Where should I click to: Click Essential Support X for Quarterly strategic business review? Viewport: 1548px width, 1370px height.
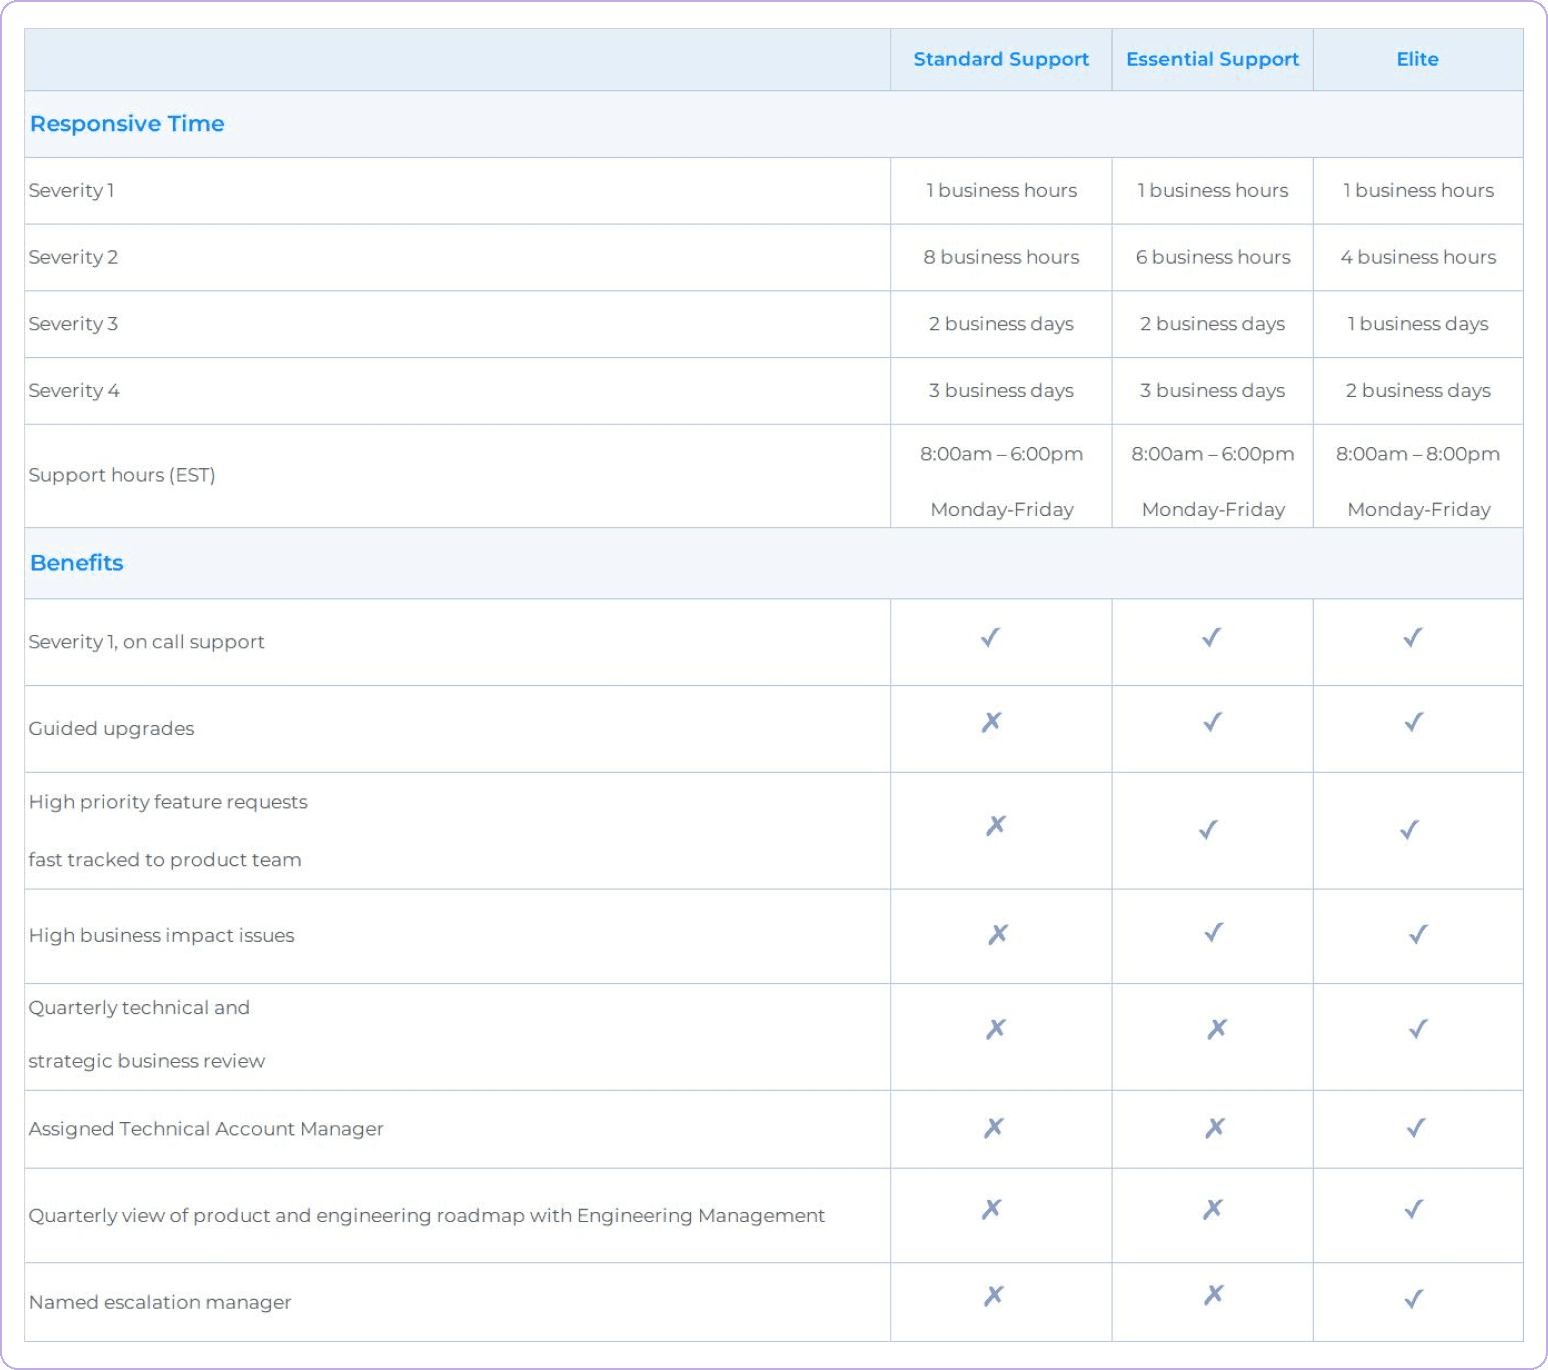pos(1216,1029)
